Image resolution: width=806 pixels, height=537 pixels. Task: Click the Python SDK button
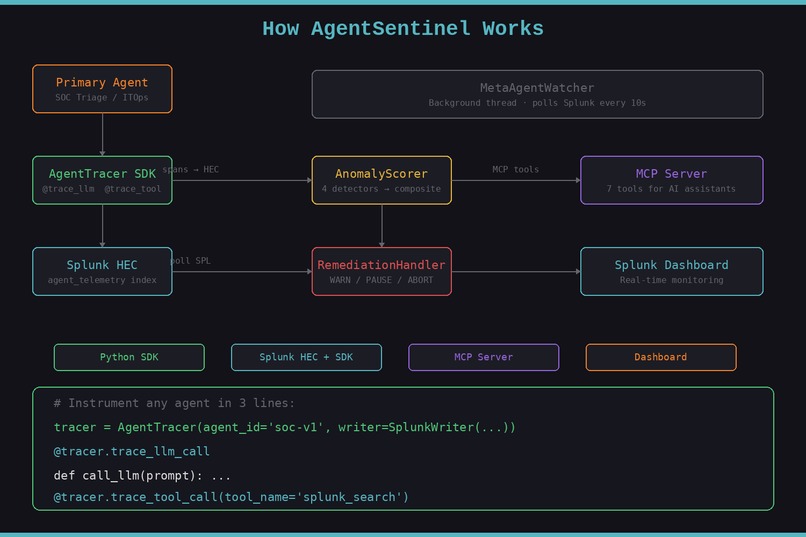[129, 357]
